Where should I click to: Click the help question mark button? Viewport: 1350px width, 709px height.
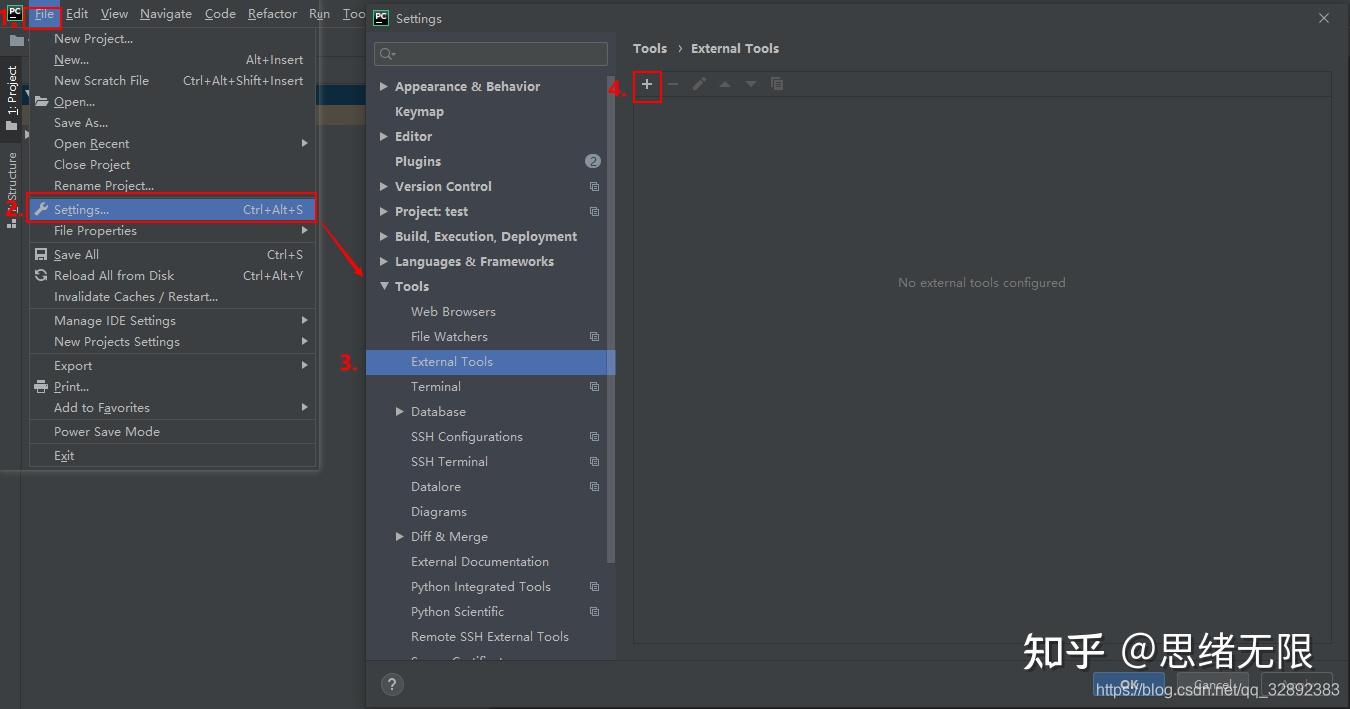(x=392, y=684)
